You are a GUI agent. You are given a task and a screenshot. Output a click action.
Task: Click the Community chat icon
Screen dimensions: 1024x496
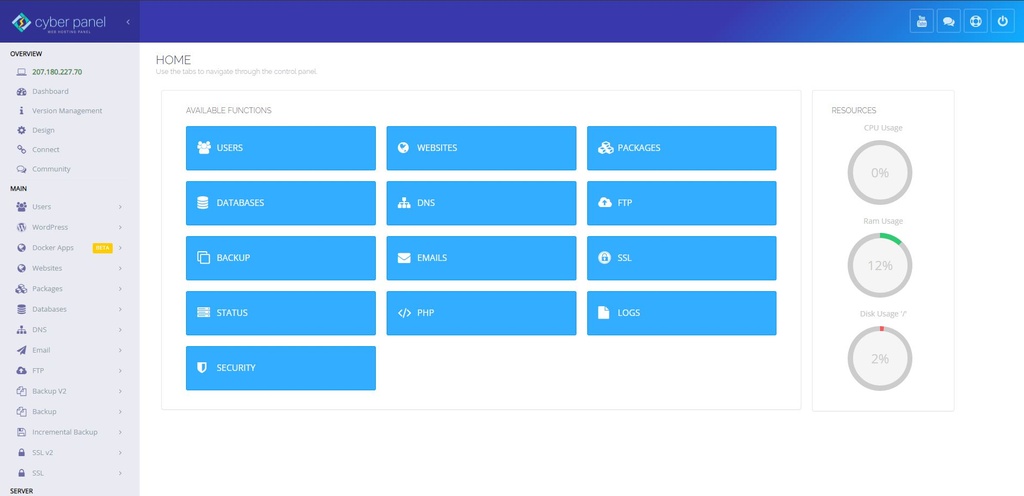pos(21,169)
